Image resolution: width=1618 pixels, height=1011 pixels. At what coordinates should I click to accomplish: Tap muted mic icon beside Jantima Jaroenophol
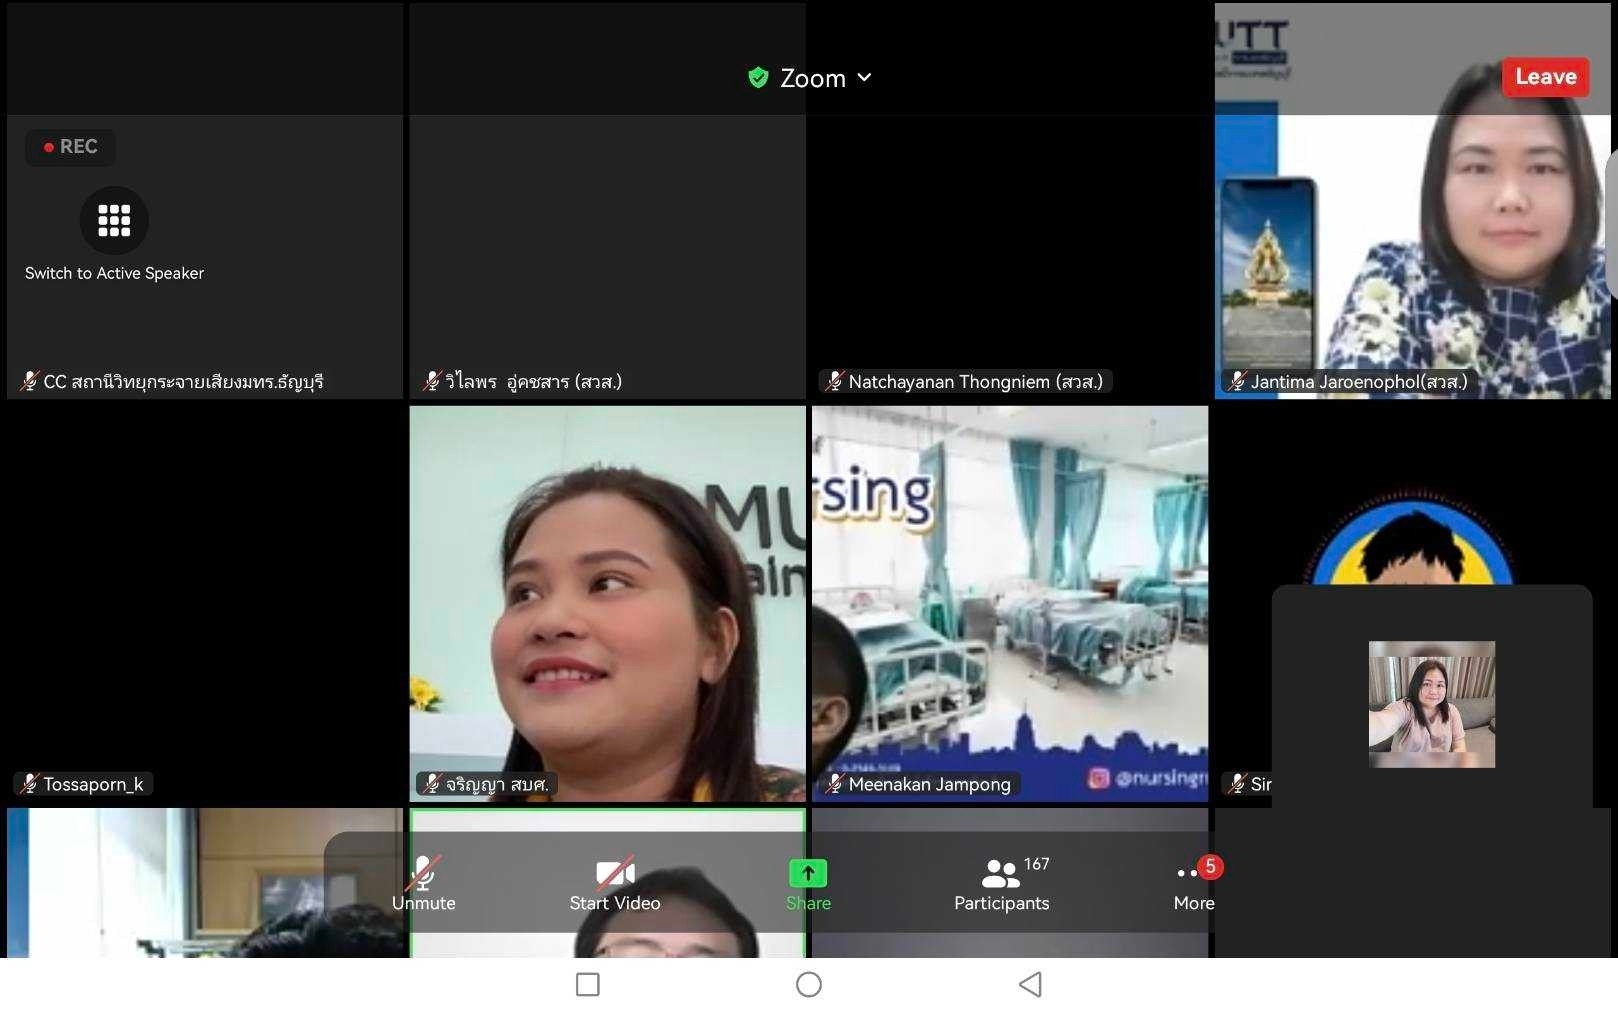(1237, 381)
